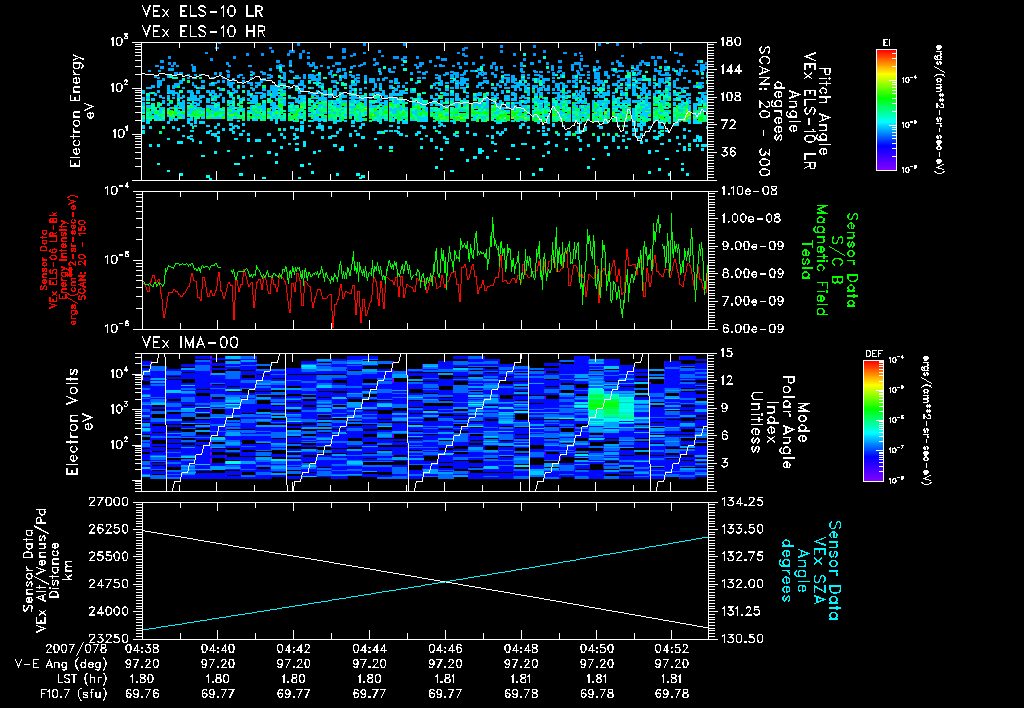
Task: Click the 04:46 time tick label
Action: point(445,649)
